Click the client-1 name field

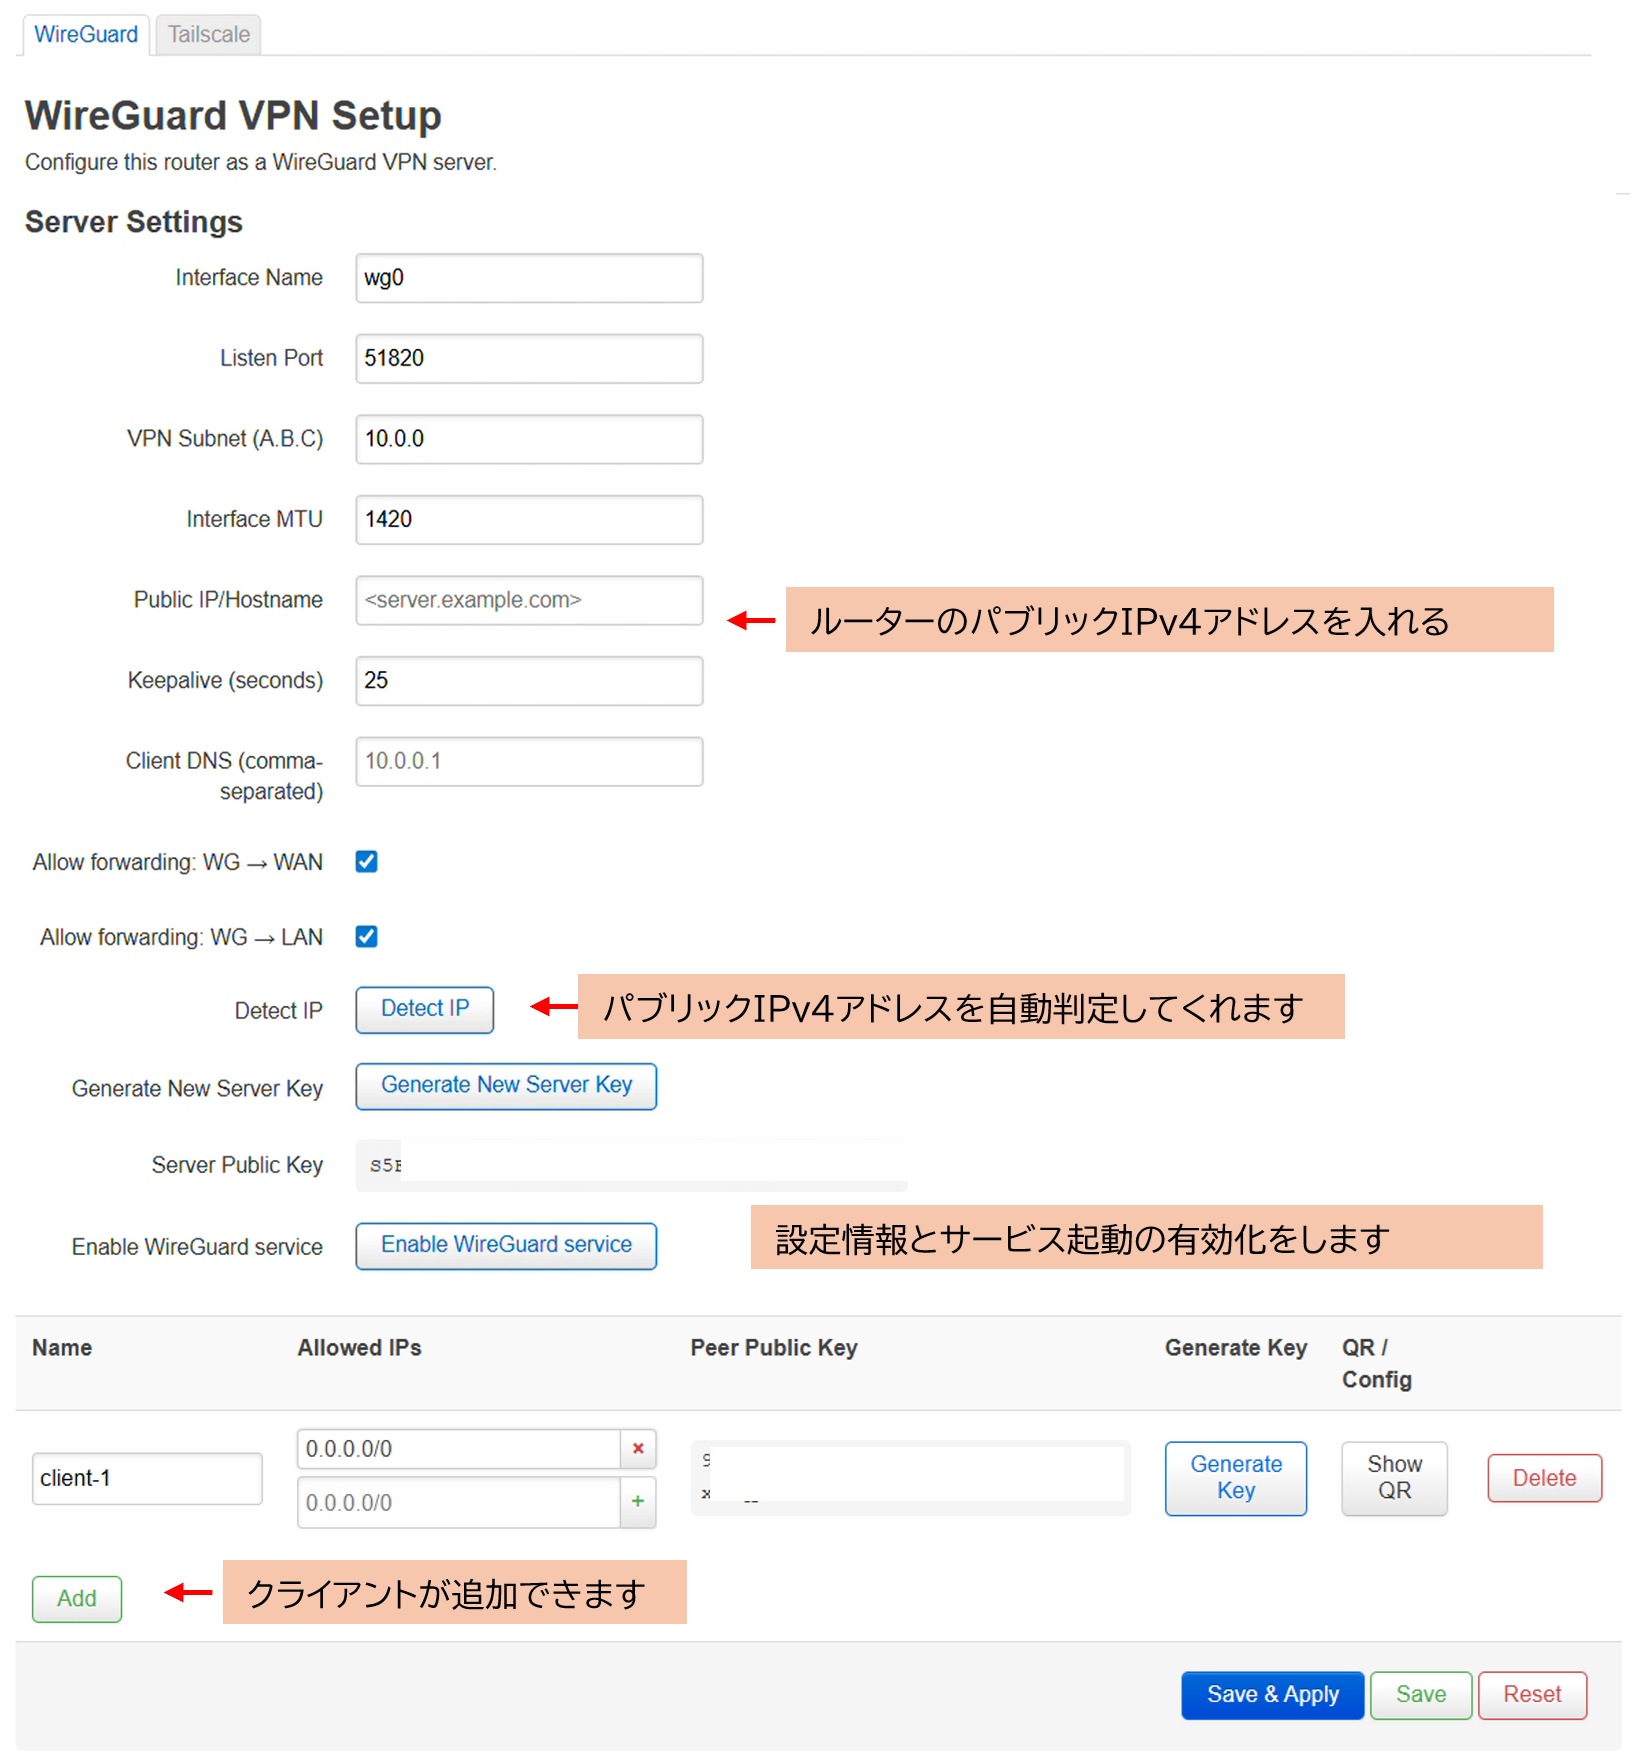click(x=146, y=1478)
